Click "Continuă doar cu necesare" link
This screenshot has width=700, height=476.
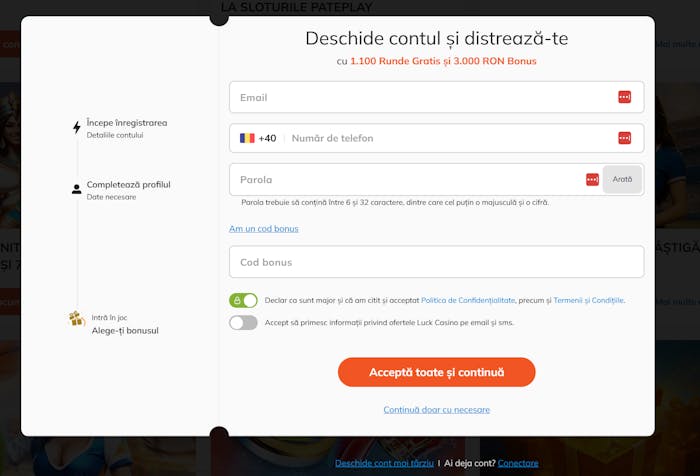click(436, 410)
